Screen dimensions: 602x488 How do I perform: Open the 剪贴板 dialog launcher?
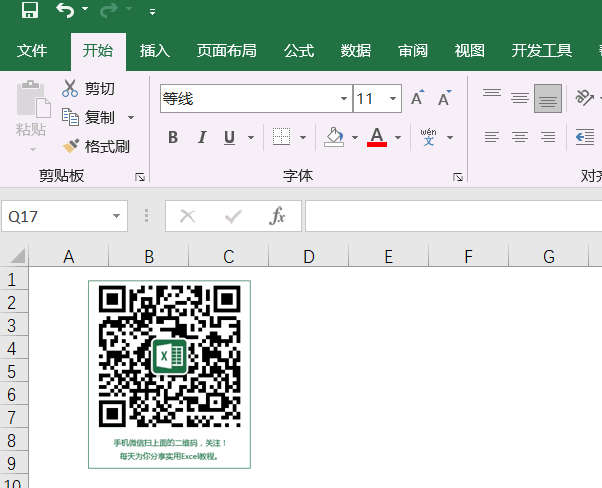[x=140, y=177]
